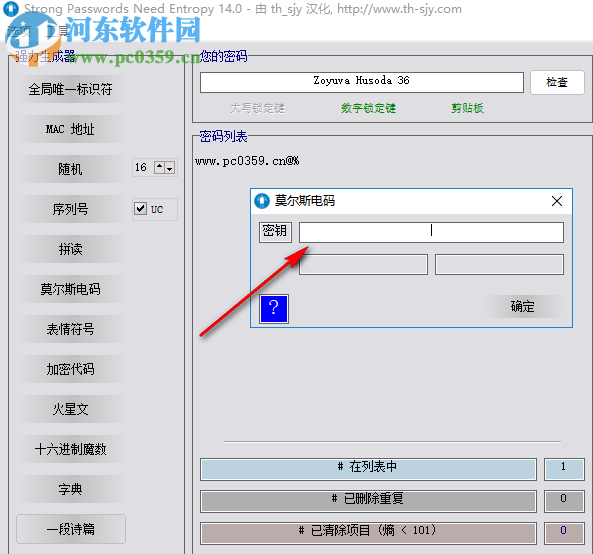Focus the password field showing Zoyuva Husoda 36

coord(362,82)
